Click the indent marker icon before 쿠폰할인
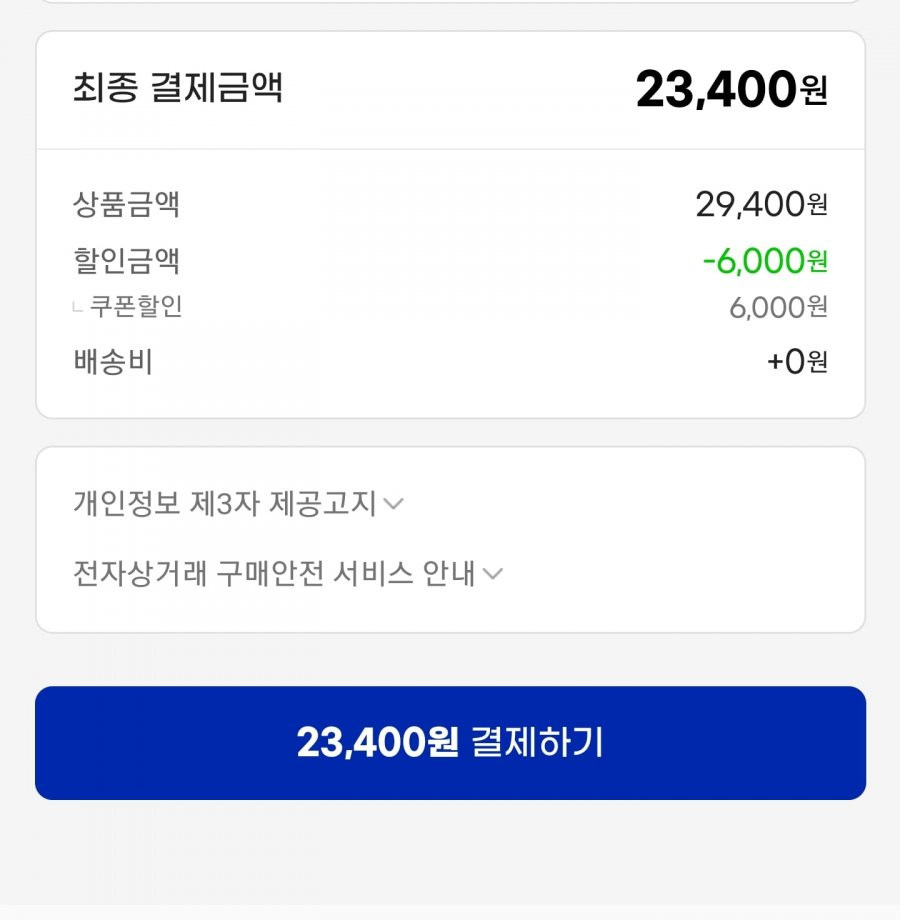 click(77, 307)
